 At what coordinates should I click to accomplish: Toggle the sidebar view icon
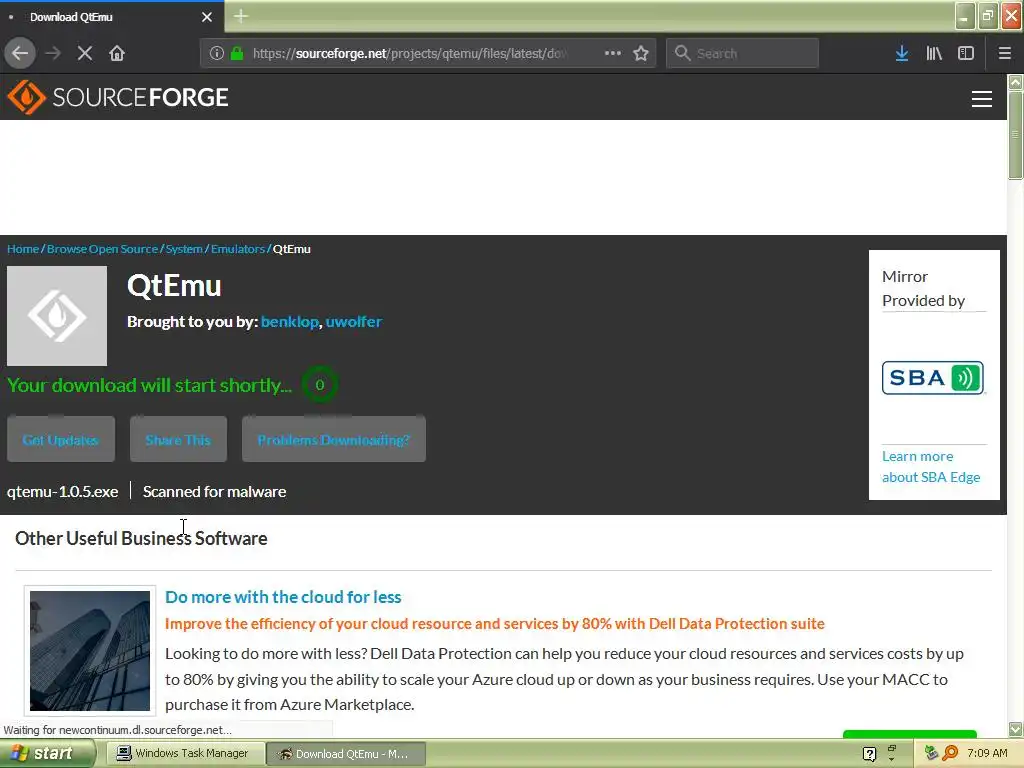tap(966, 53)
